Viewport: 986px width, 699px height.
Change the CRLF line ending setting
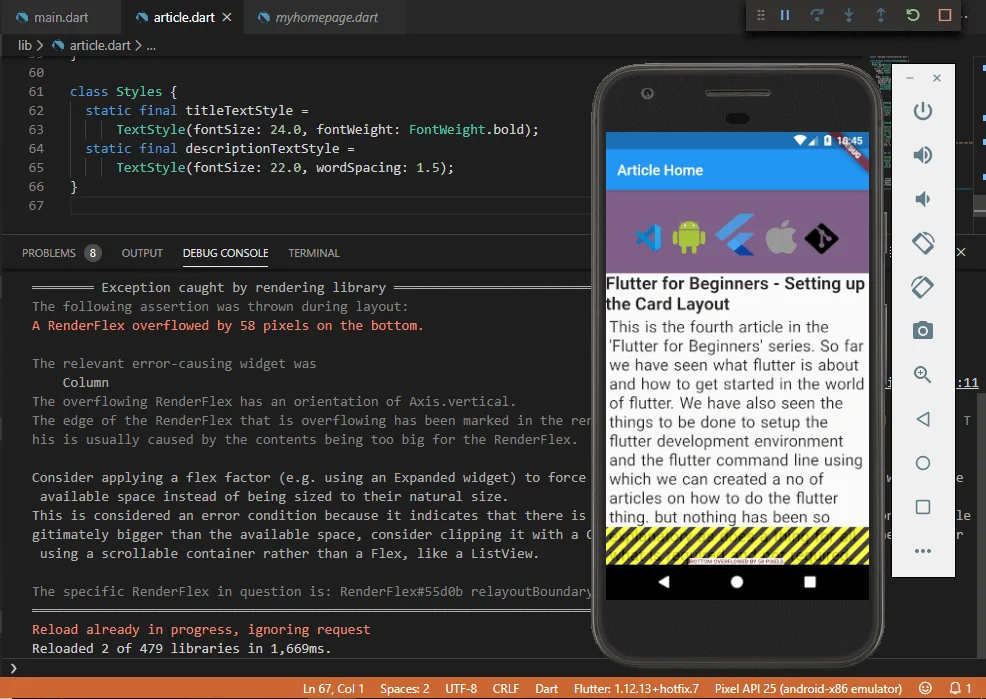click(506, 689)
